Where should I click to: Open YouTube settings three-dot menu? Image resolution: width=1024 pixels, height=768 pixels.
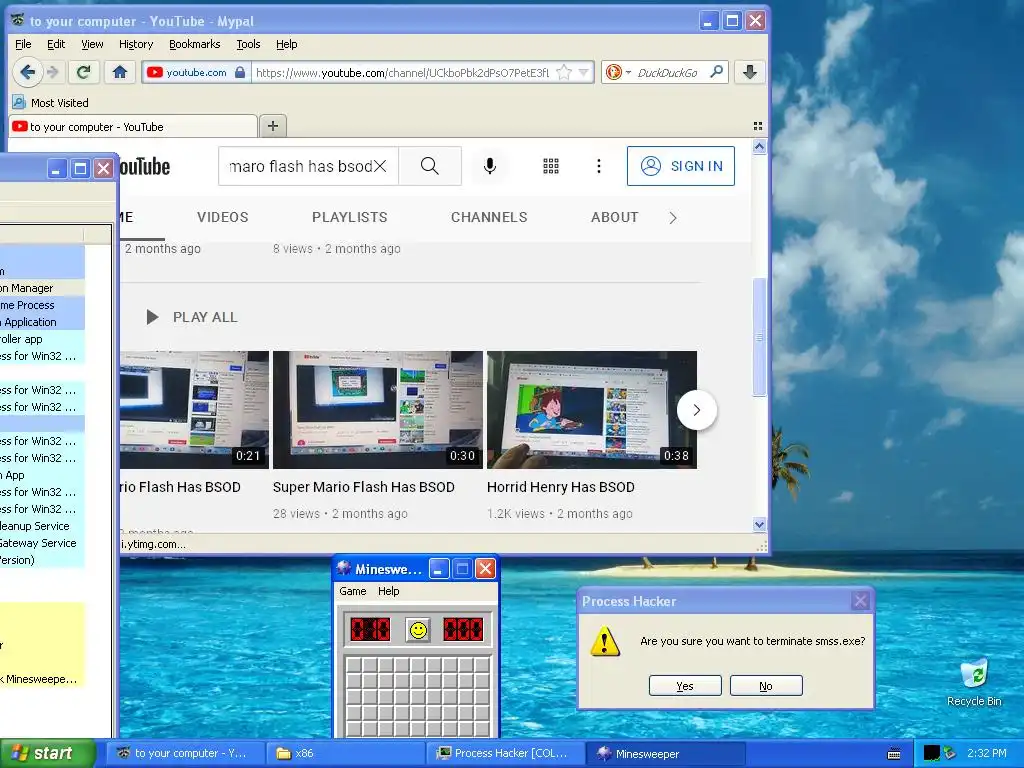(x=598, y=166)
